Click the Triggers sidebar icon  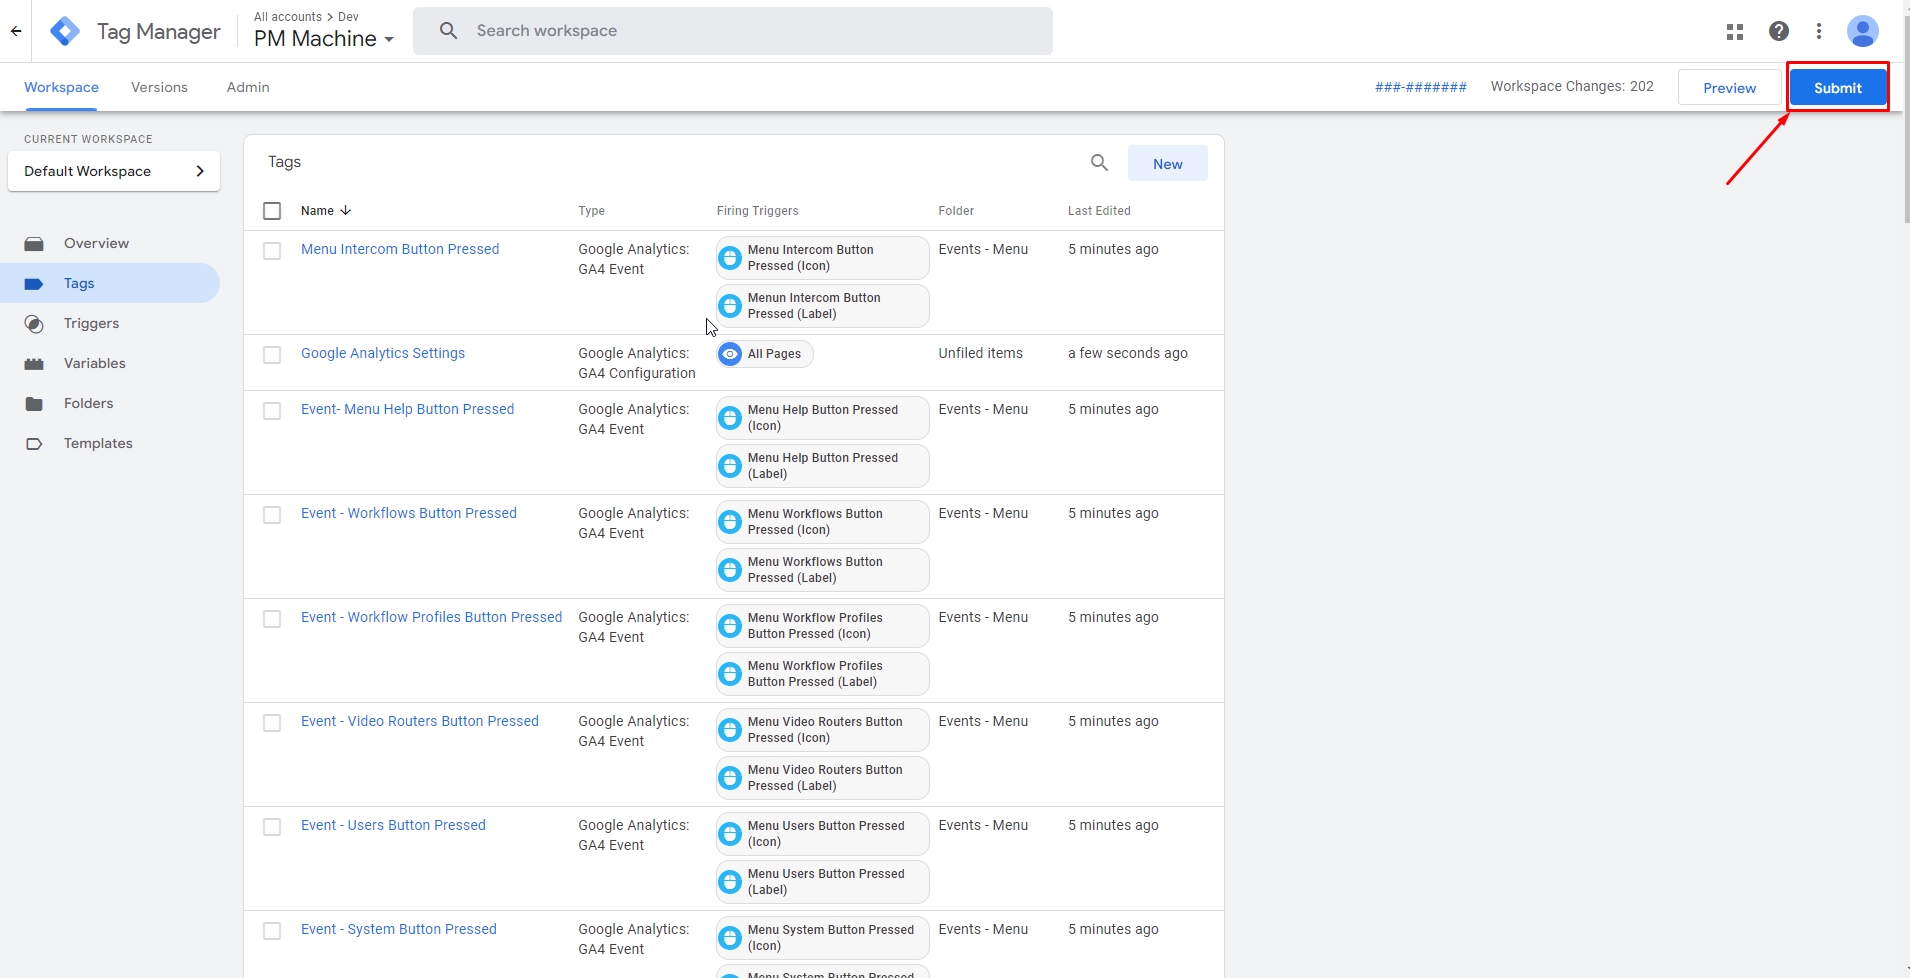tap(34, 324)
